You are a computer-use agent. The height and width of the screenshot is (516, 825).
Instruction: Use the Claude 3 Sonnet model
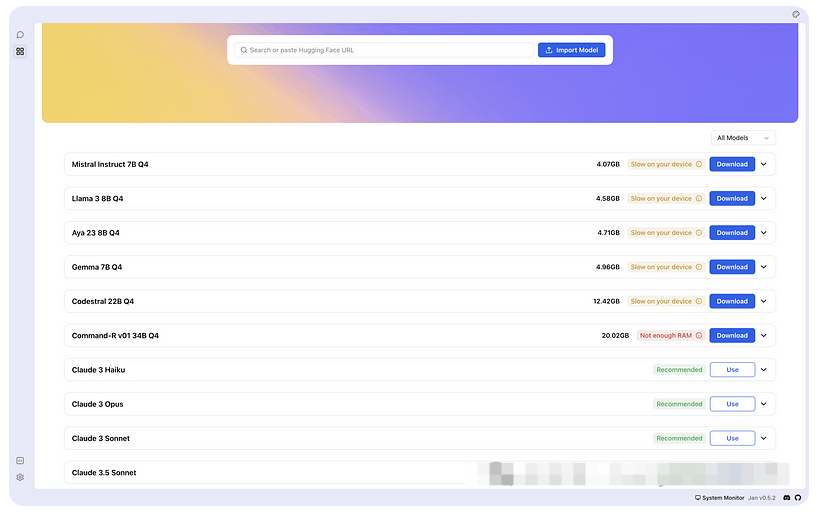click(732, 438)
